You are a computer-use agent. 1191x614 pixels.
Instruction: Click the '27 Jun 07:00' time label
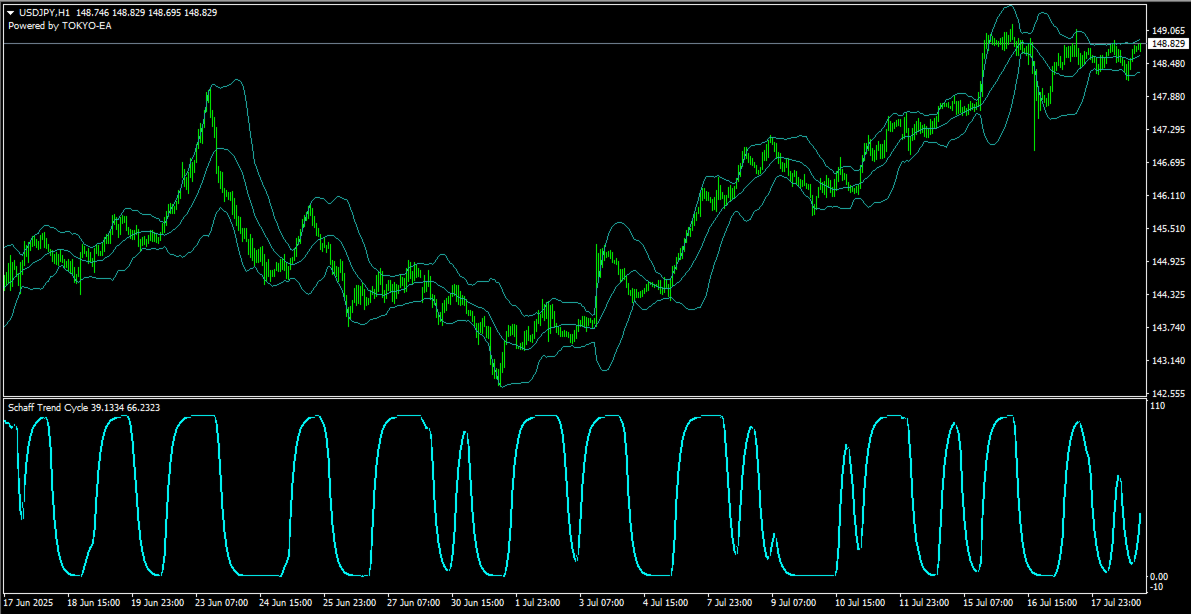[x=414, y=603]
